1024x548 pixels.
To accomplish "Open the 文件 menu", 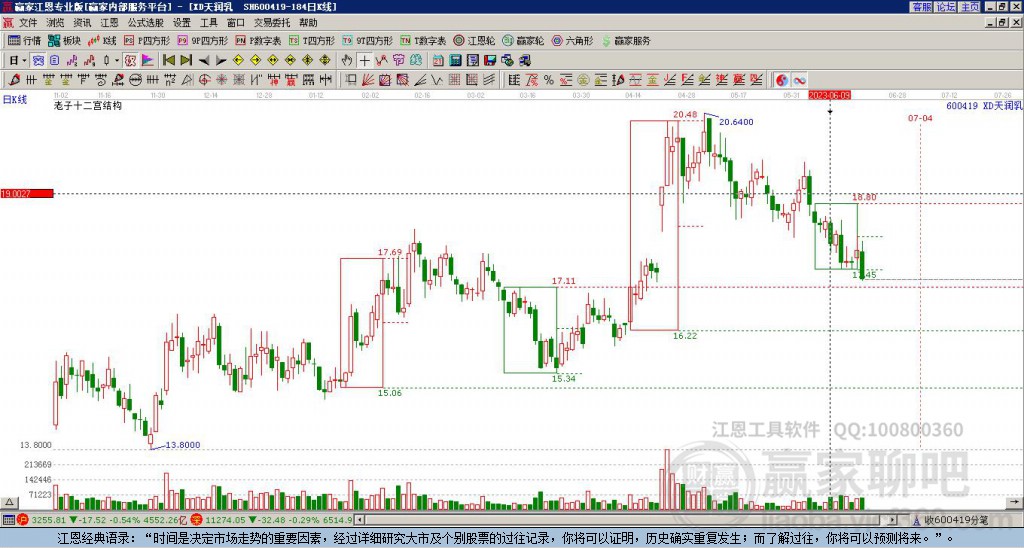I will 27,23.
